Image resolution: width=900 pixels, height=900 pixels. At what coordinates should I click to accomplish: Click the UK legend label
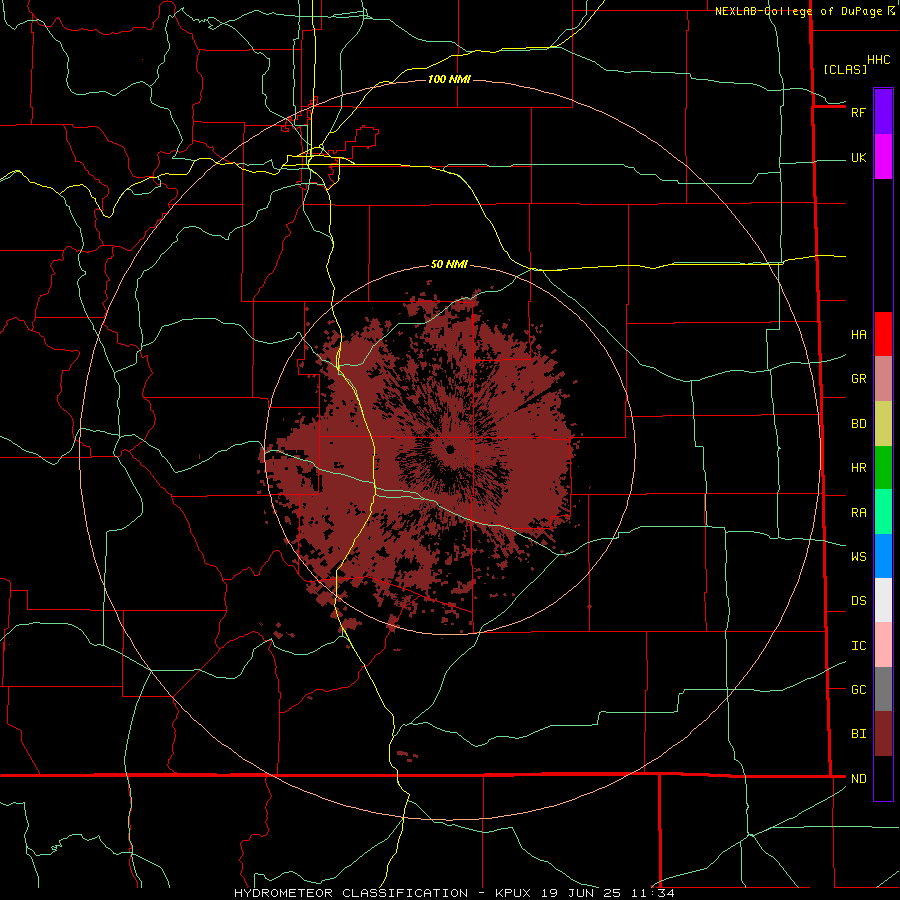pyautogui.click(x=859, y=157)
